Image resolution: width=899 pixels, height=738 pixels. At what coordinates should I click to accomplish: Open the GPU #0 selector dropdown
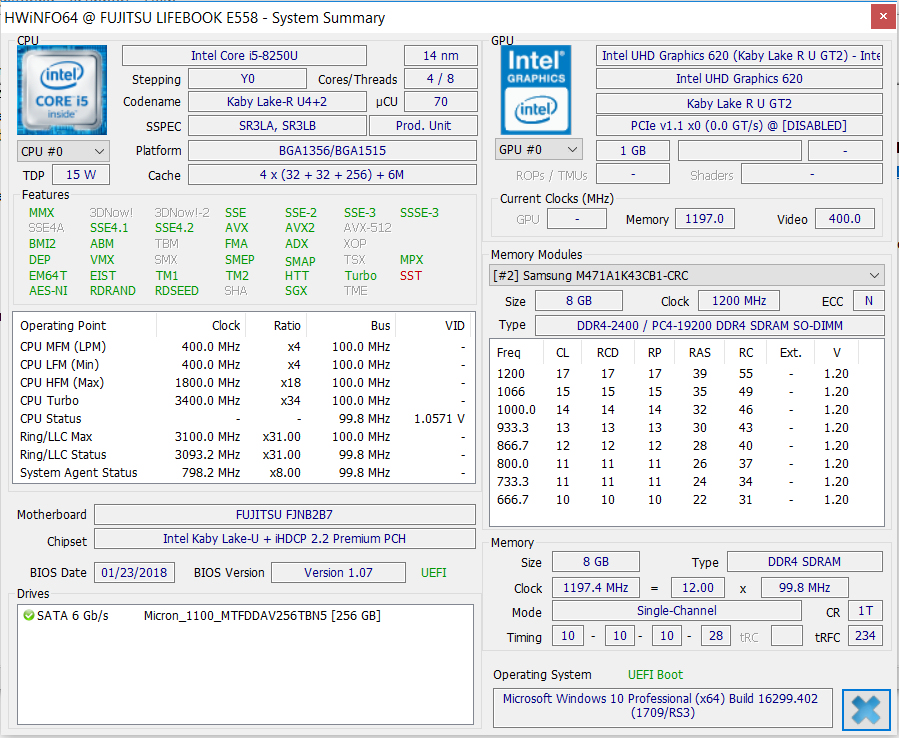click(x=538, y=150)
